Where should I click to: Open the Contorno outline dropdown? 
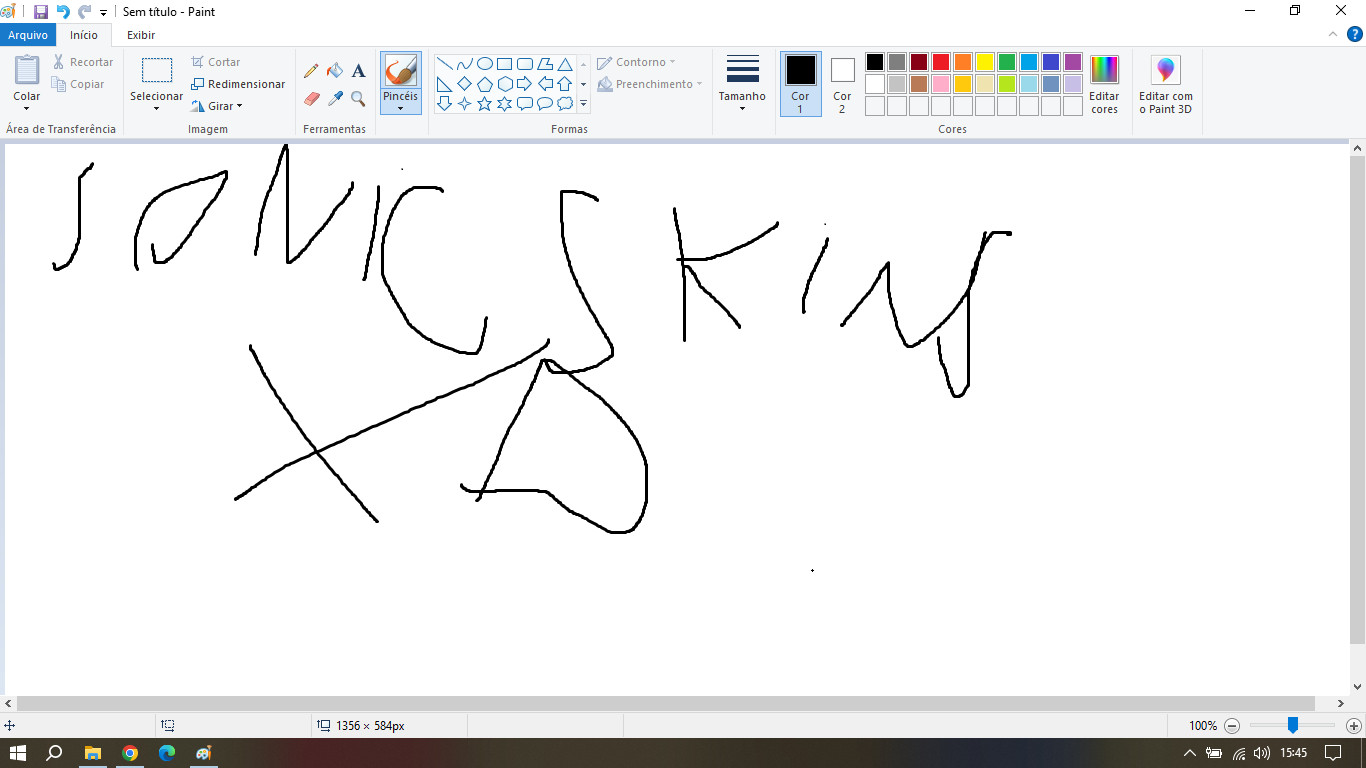tap(636, 62)
